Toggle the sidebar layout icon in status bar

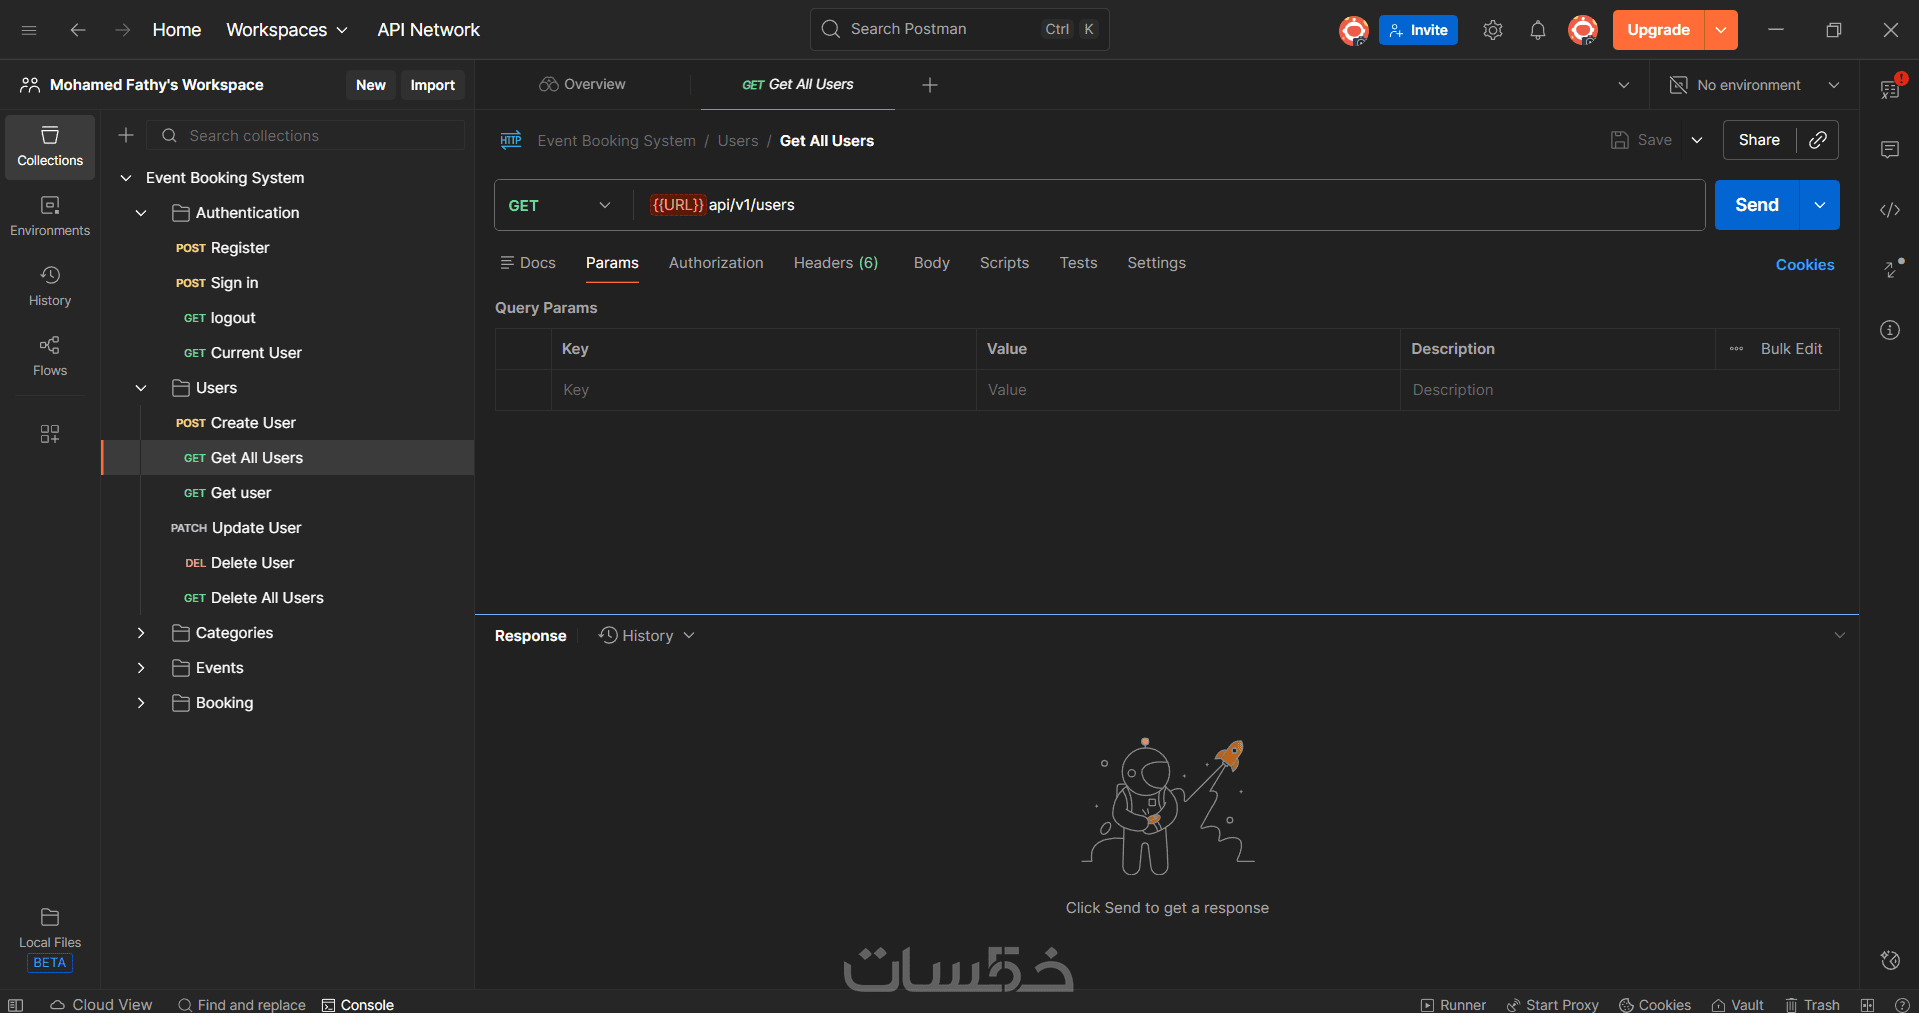point(16,1005)
